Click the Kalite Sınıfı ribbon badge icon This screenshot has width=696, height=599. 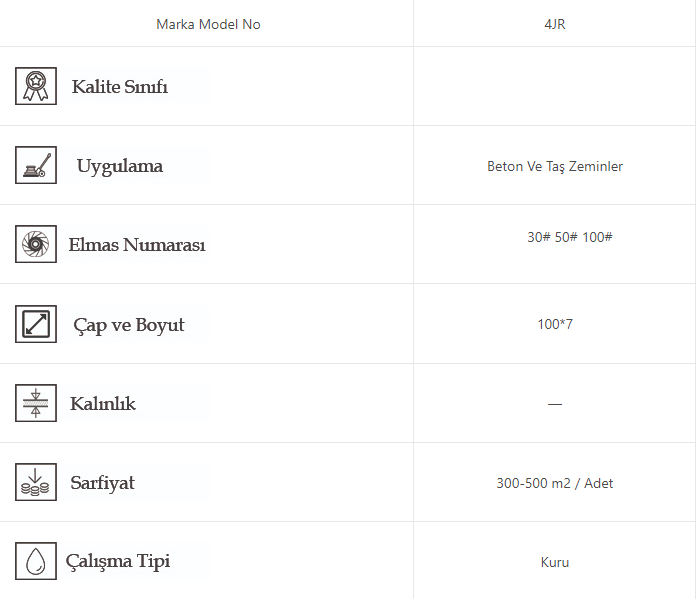36,86
